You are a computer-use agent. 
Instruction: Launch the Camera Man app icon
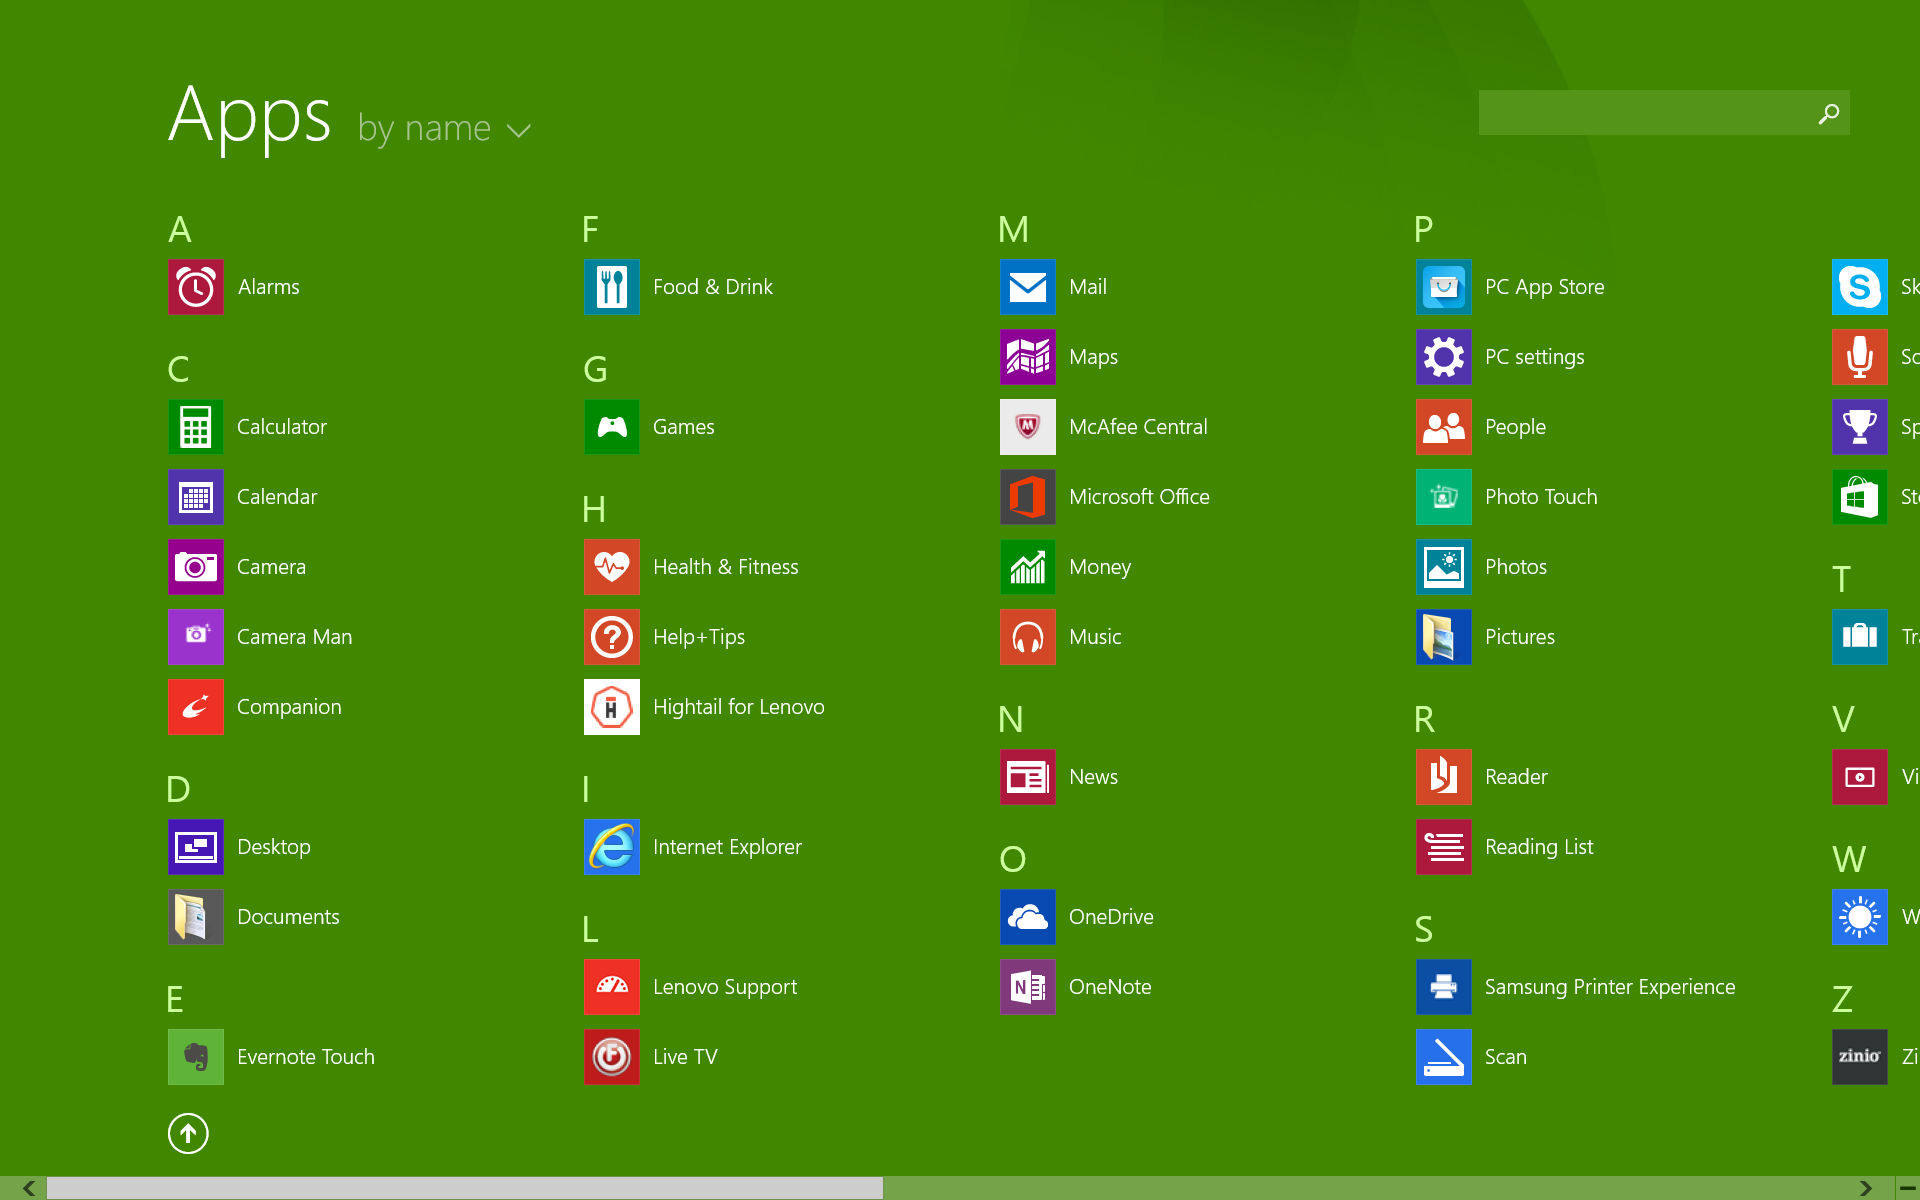(195, 637)
